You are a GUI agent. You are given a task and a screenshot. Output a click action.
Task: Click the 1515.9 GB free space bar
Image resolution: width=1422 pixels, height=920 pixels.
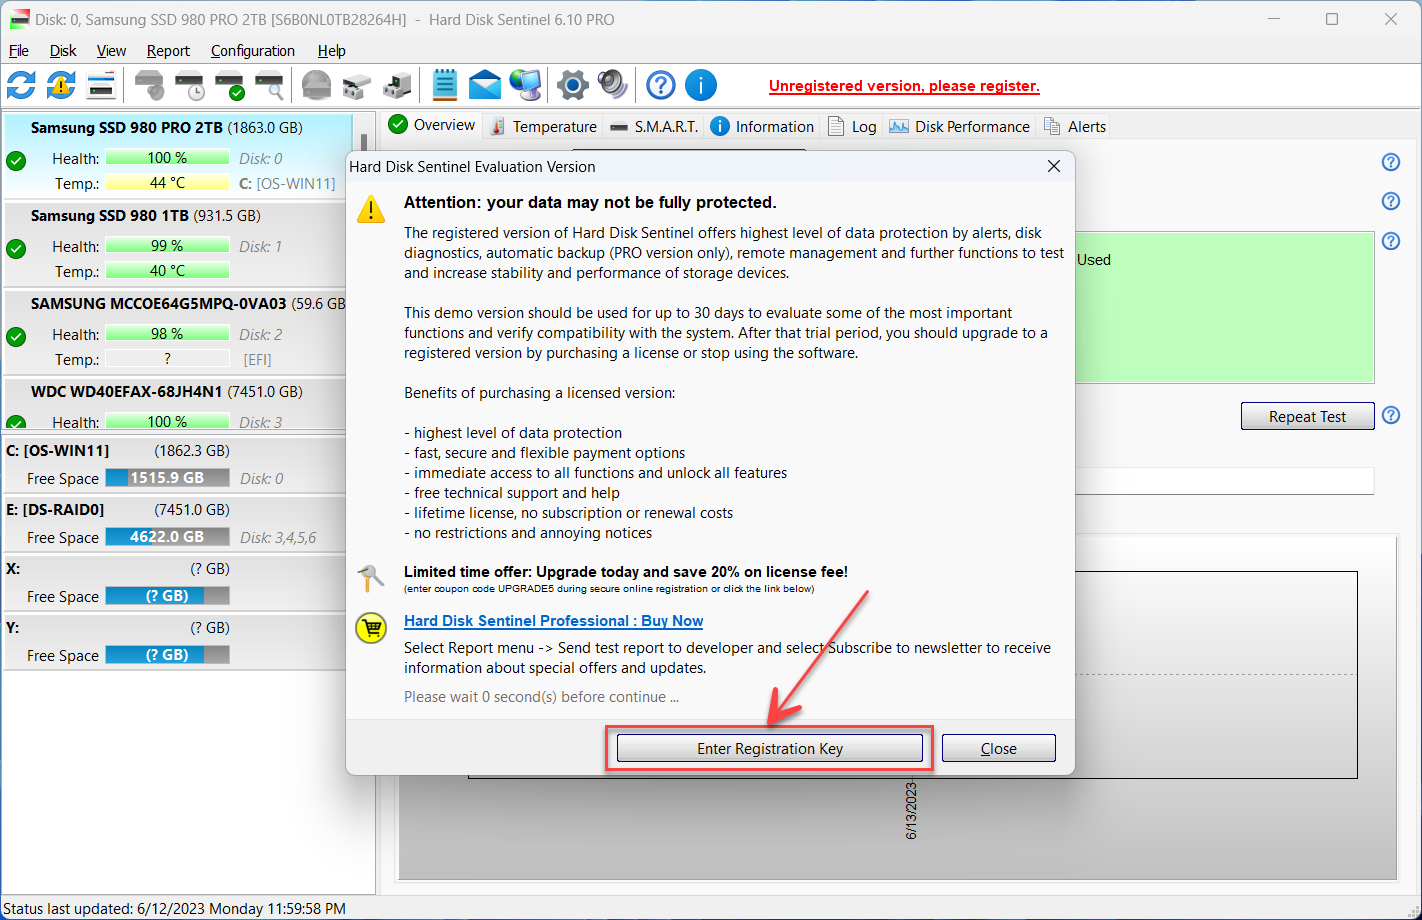[x=167, y=478]
